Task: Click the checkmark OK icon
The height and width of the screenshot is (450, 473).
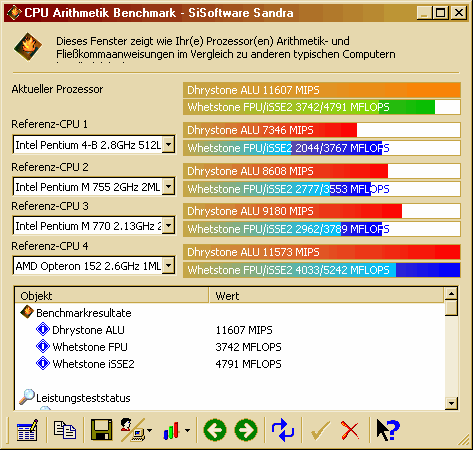Action: click(320, 430)
